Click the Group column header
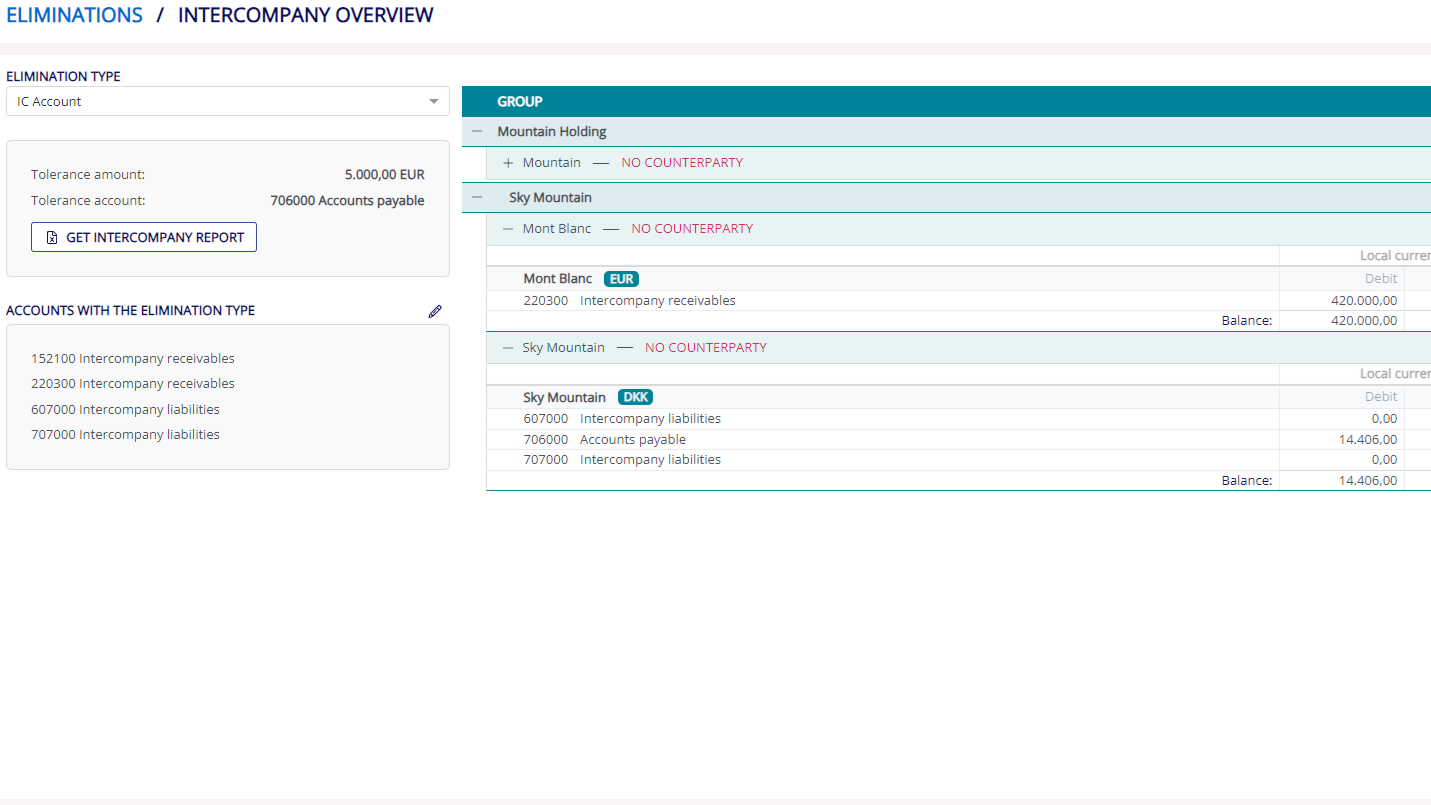 tap(520, 102)
